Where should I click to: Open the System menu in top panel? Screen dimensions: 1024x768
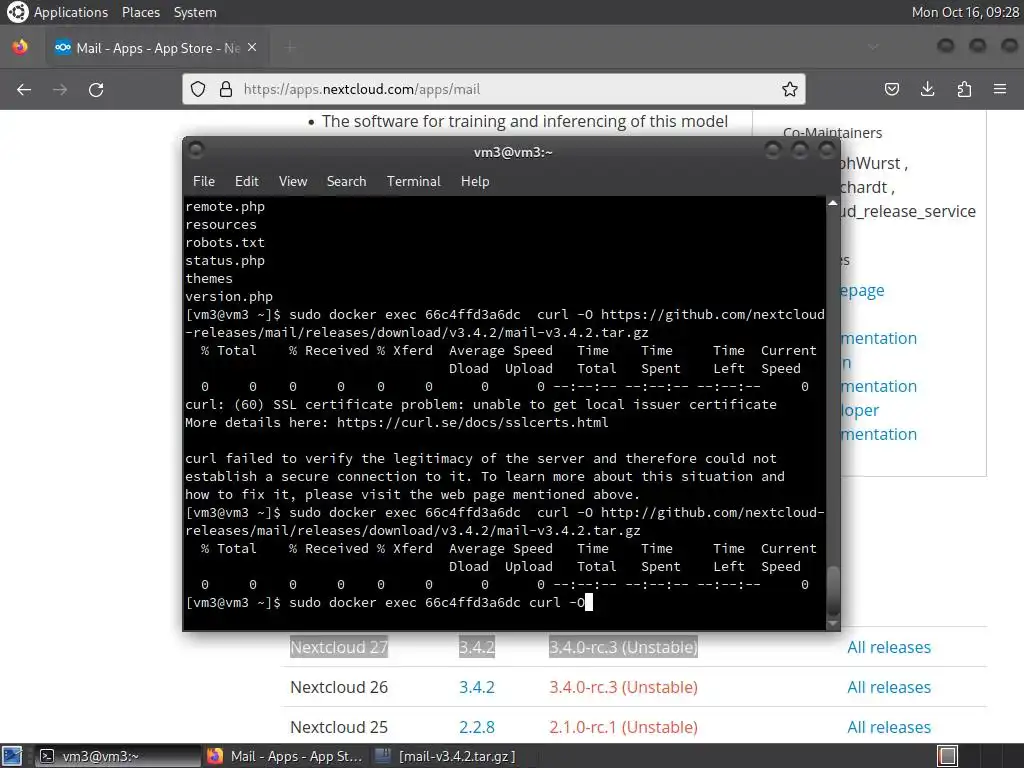point(195,12)
